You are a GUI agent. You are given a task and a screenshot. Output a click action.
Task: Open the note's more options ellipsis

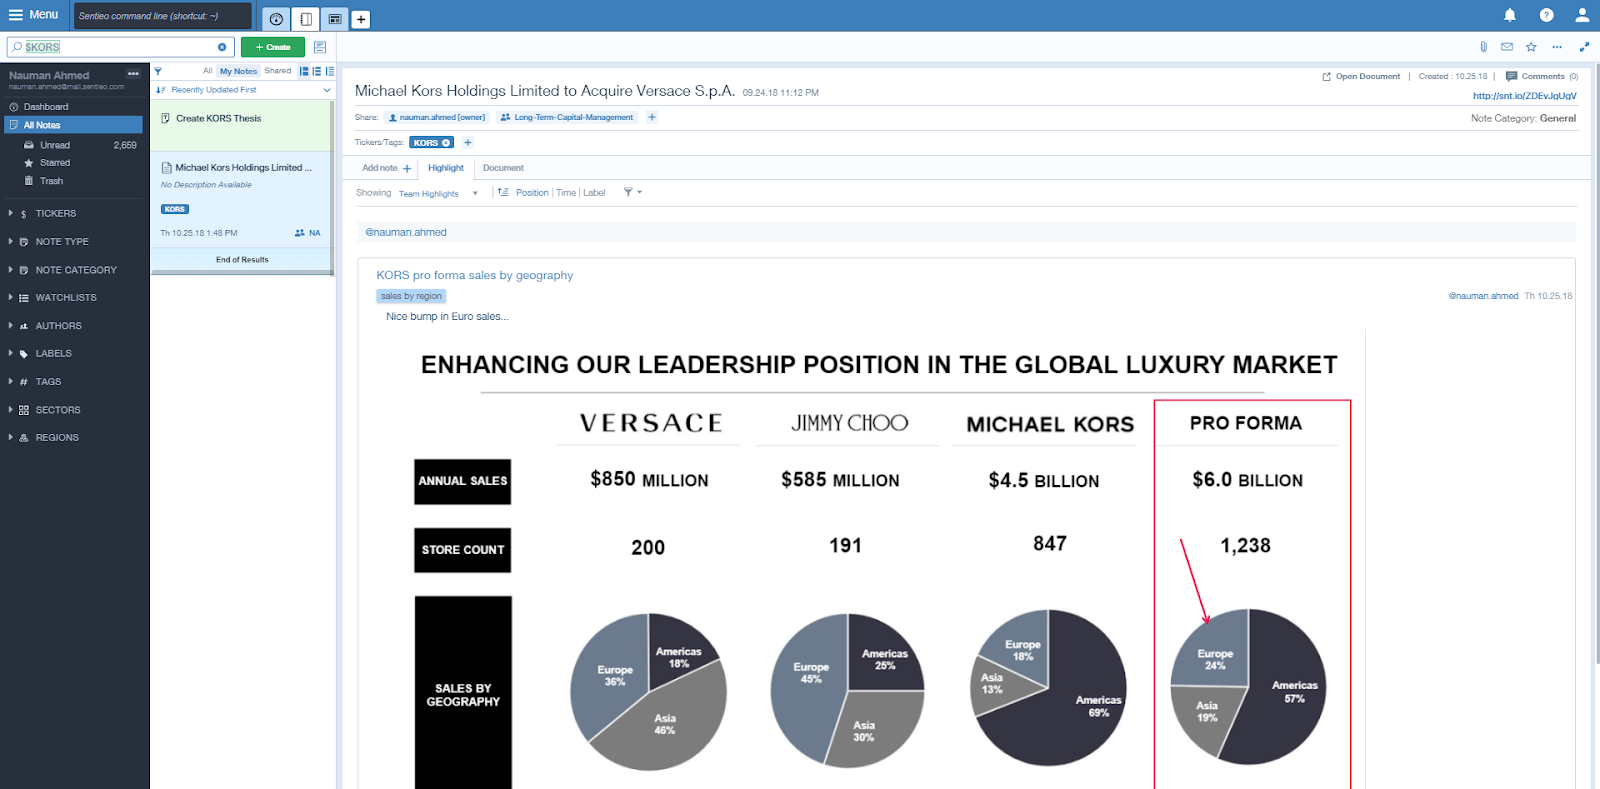click(x=1557, y=47)
